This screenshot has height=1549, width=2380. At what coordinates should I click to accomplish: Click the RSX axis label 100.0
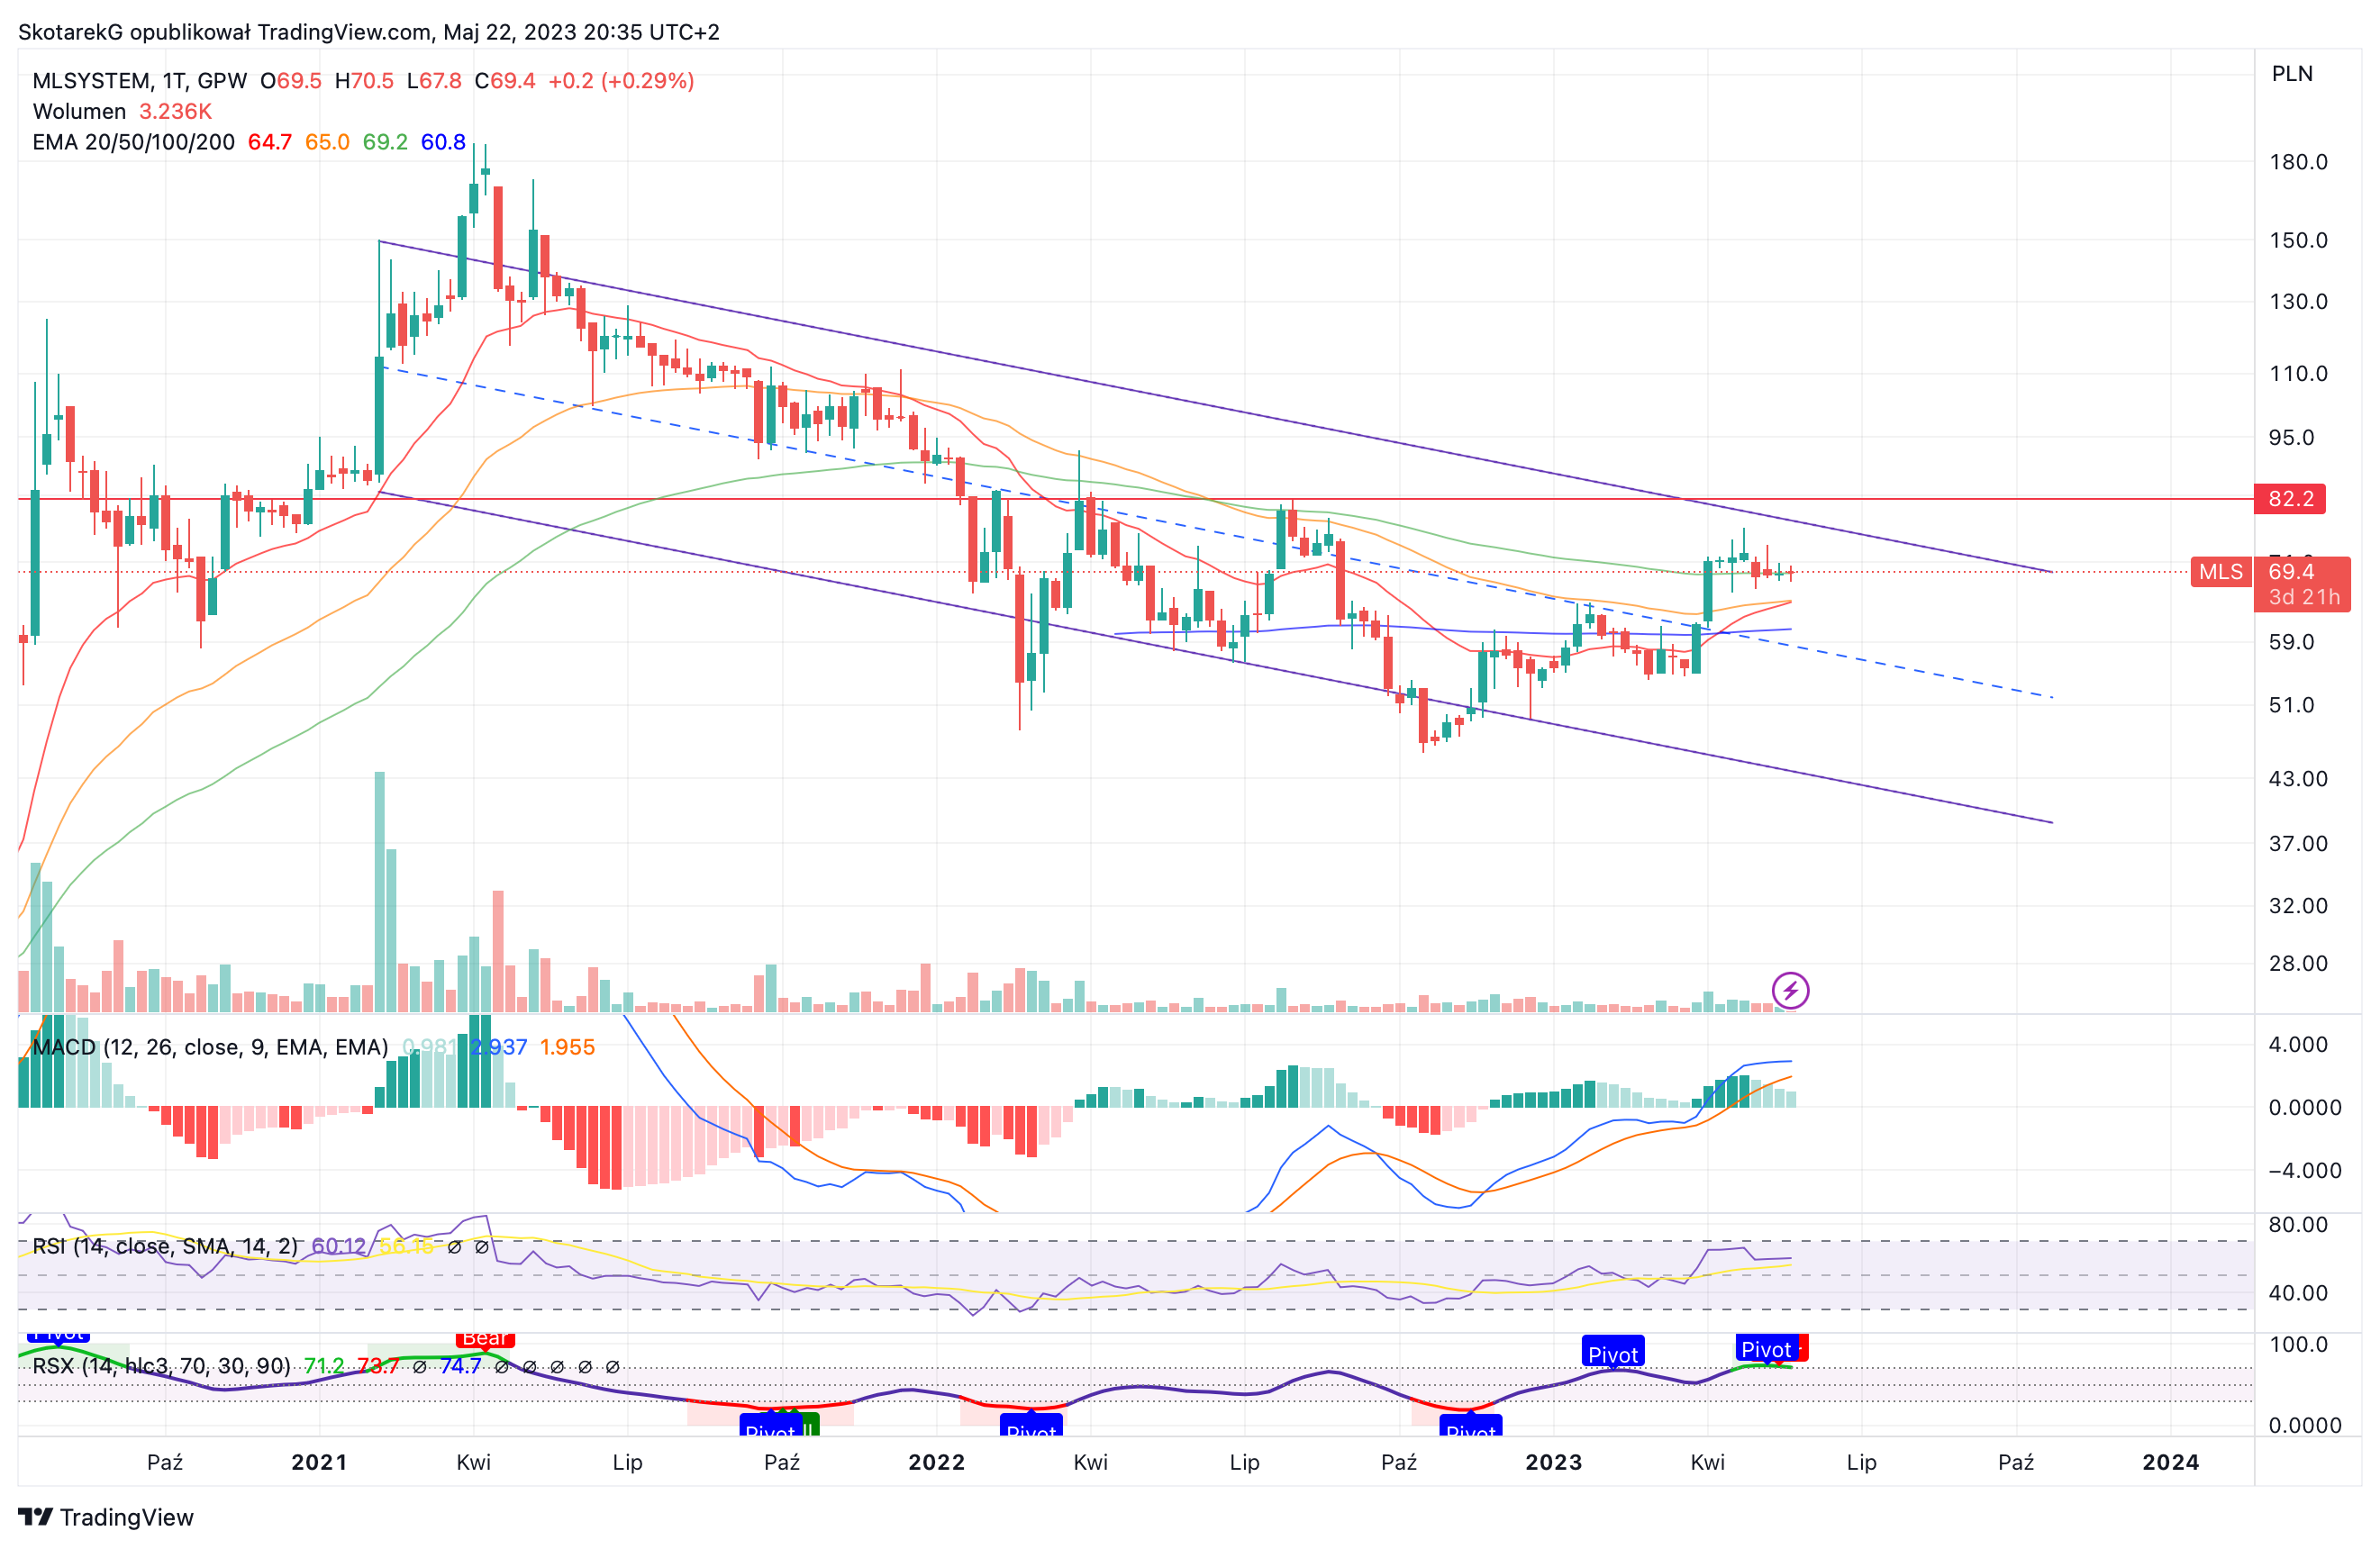point(2298,1345)
